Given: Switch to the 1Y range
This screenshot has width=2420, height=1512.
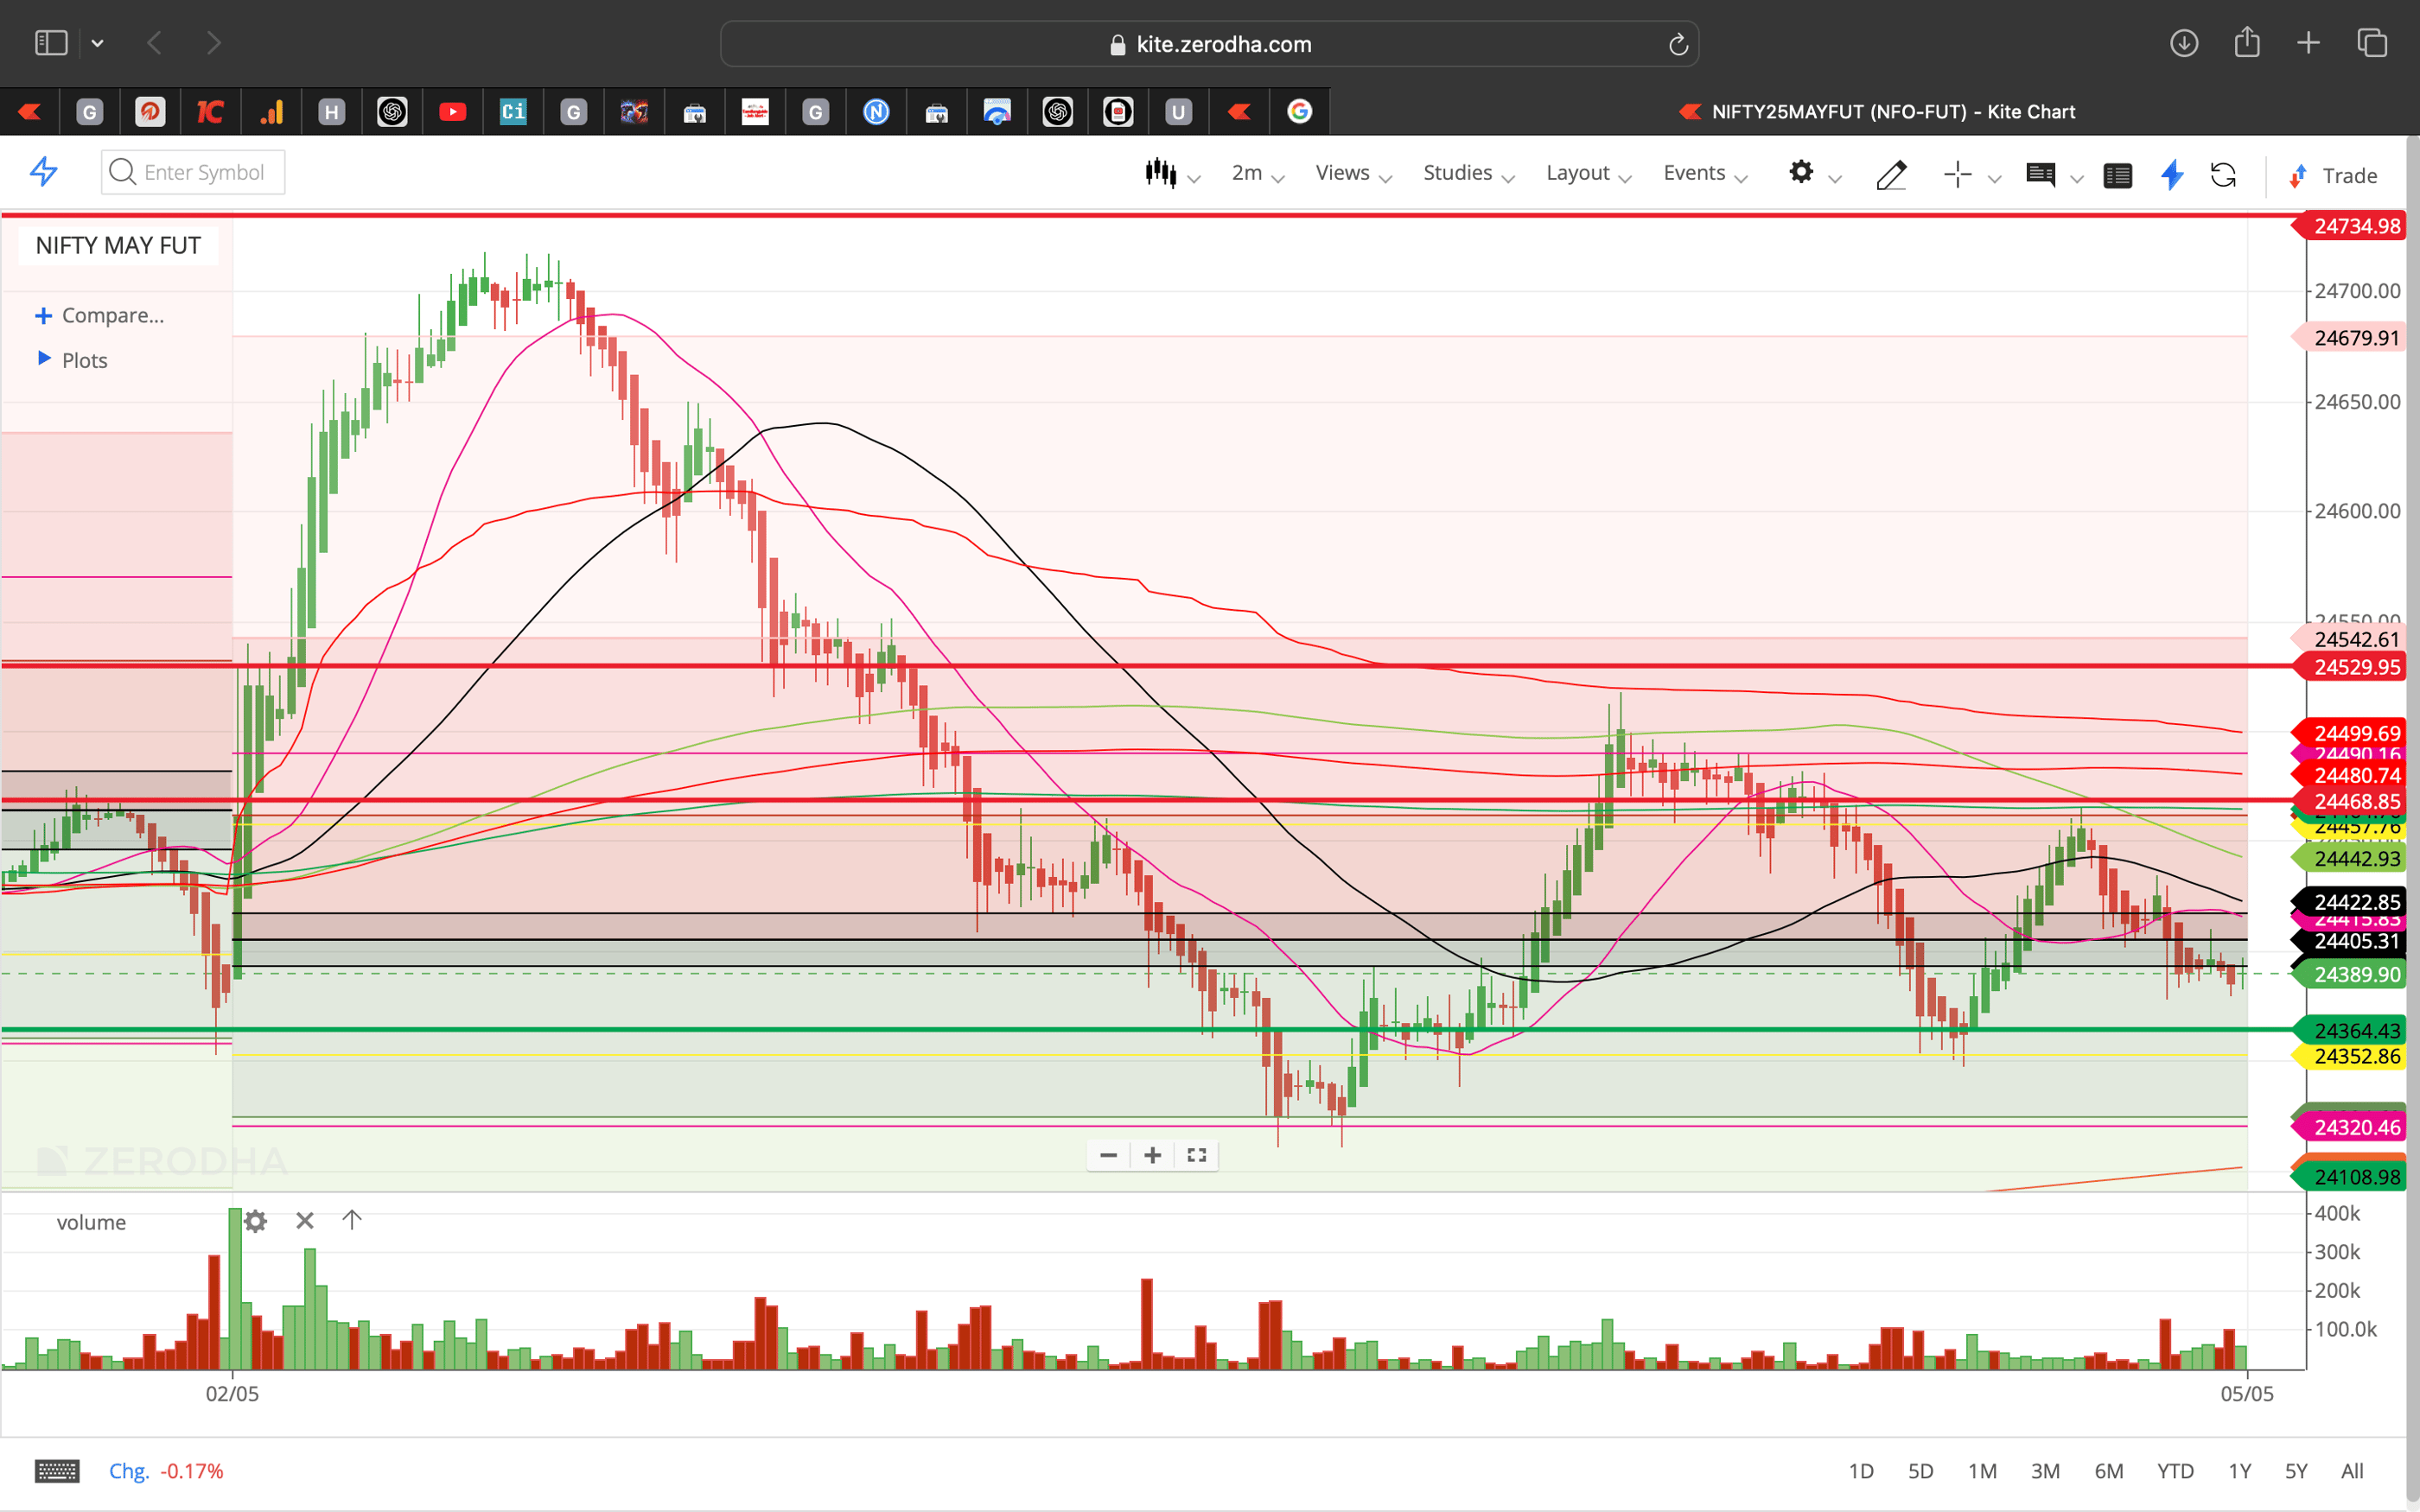Looking at the screenshot, I should click(x=2240, y=1470).
